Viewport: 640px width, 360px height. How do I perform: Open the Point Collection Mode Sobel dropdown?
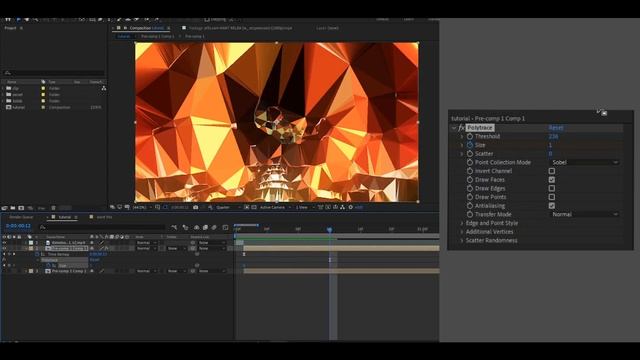tap(584, 162)
